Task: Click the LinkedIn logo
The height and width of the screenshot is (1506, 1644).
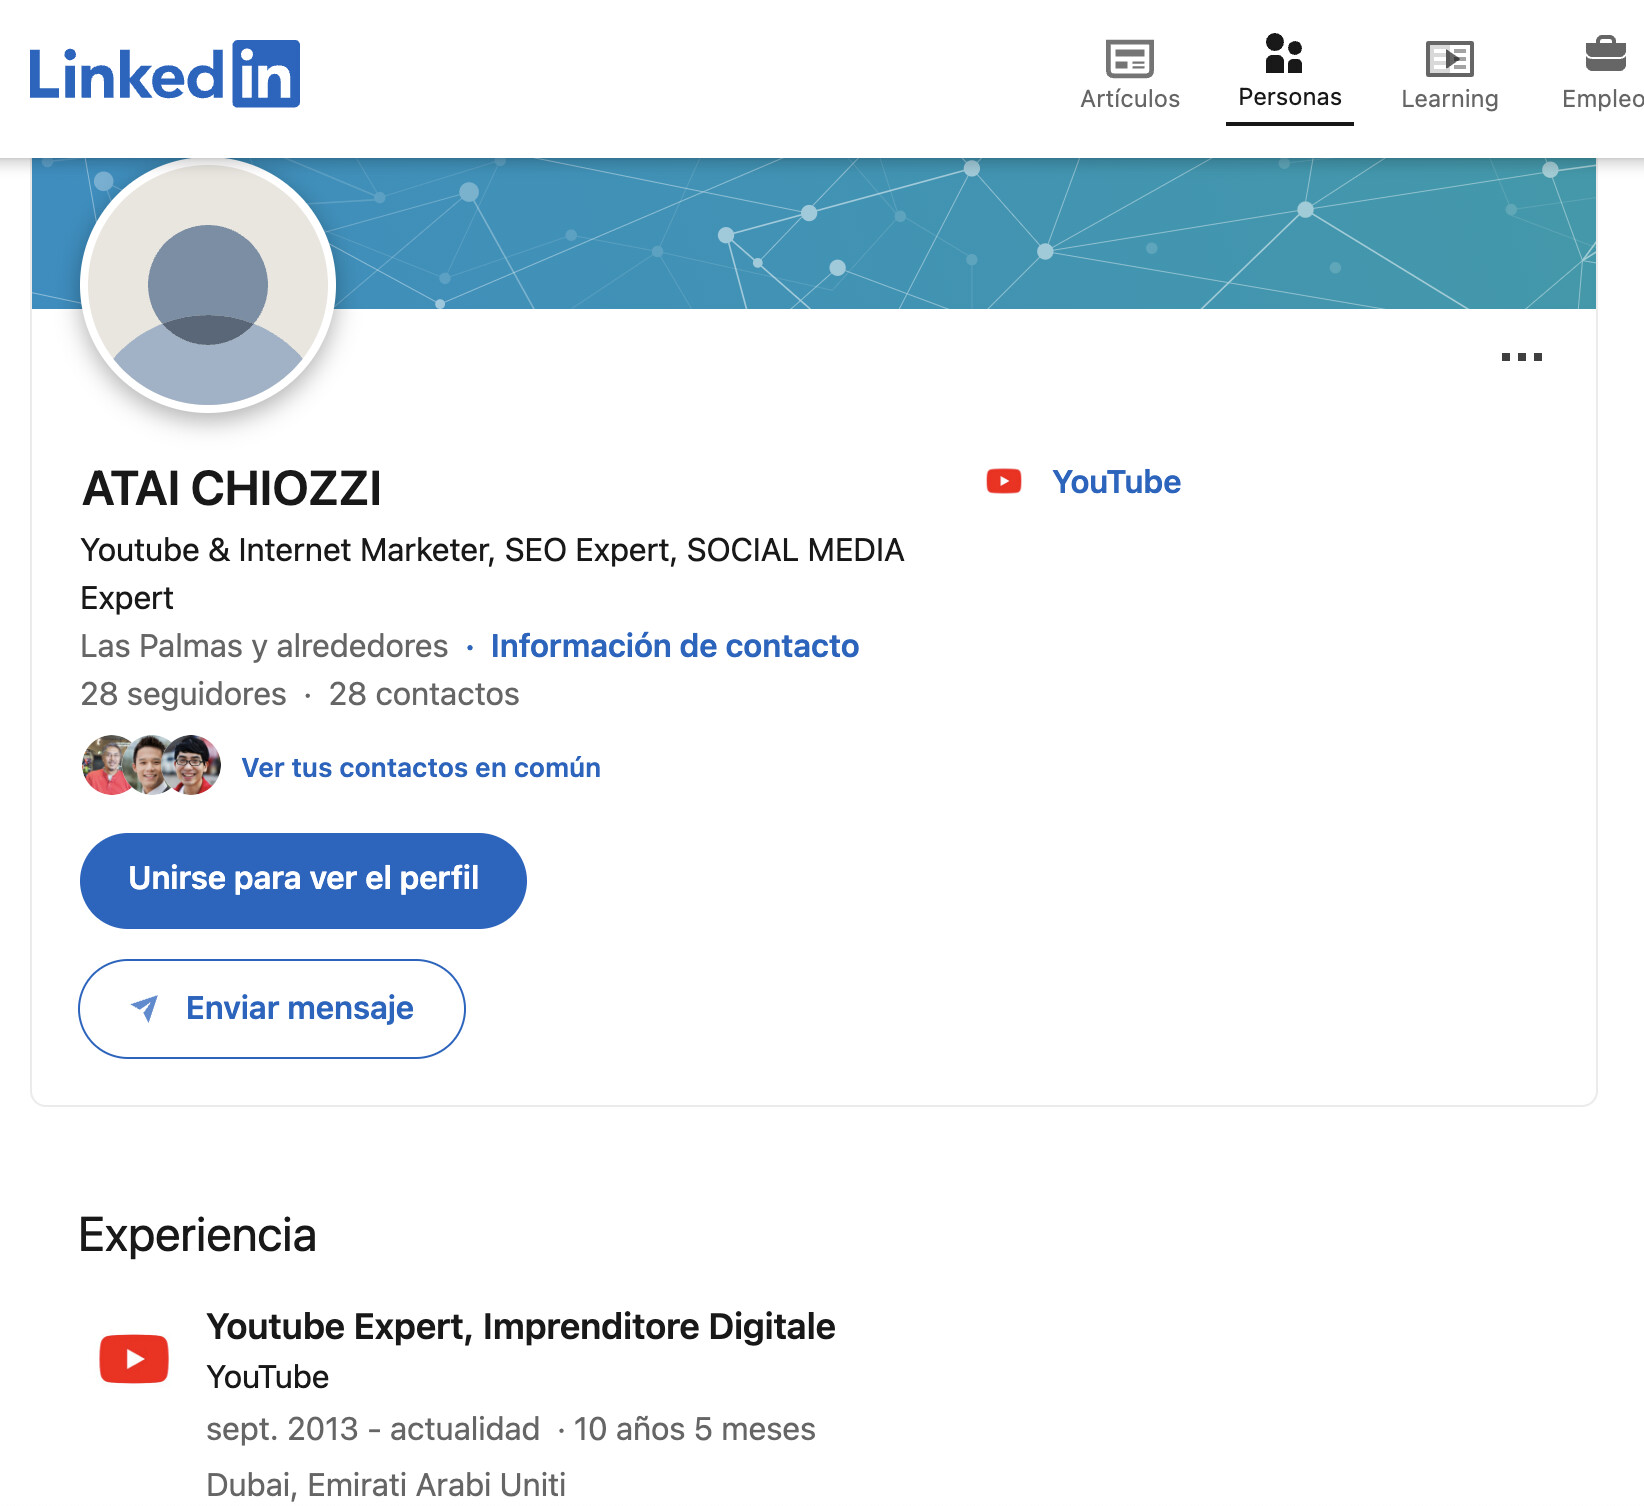Action: (x=165, y=74)
